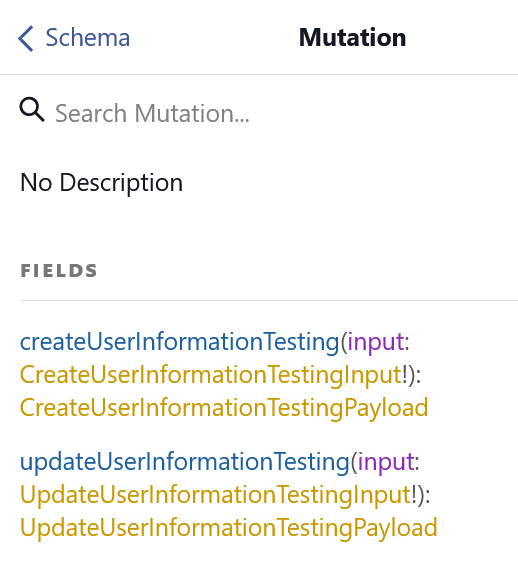Click the opening parenthesis after createUserInformationTesting
The width and height of the screenshot is (518, 564).
coord(344,342)
